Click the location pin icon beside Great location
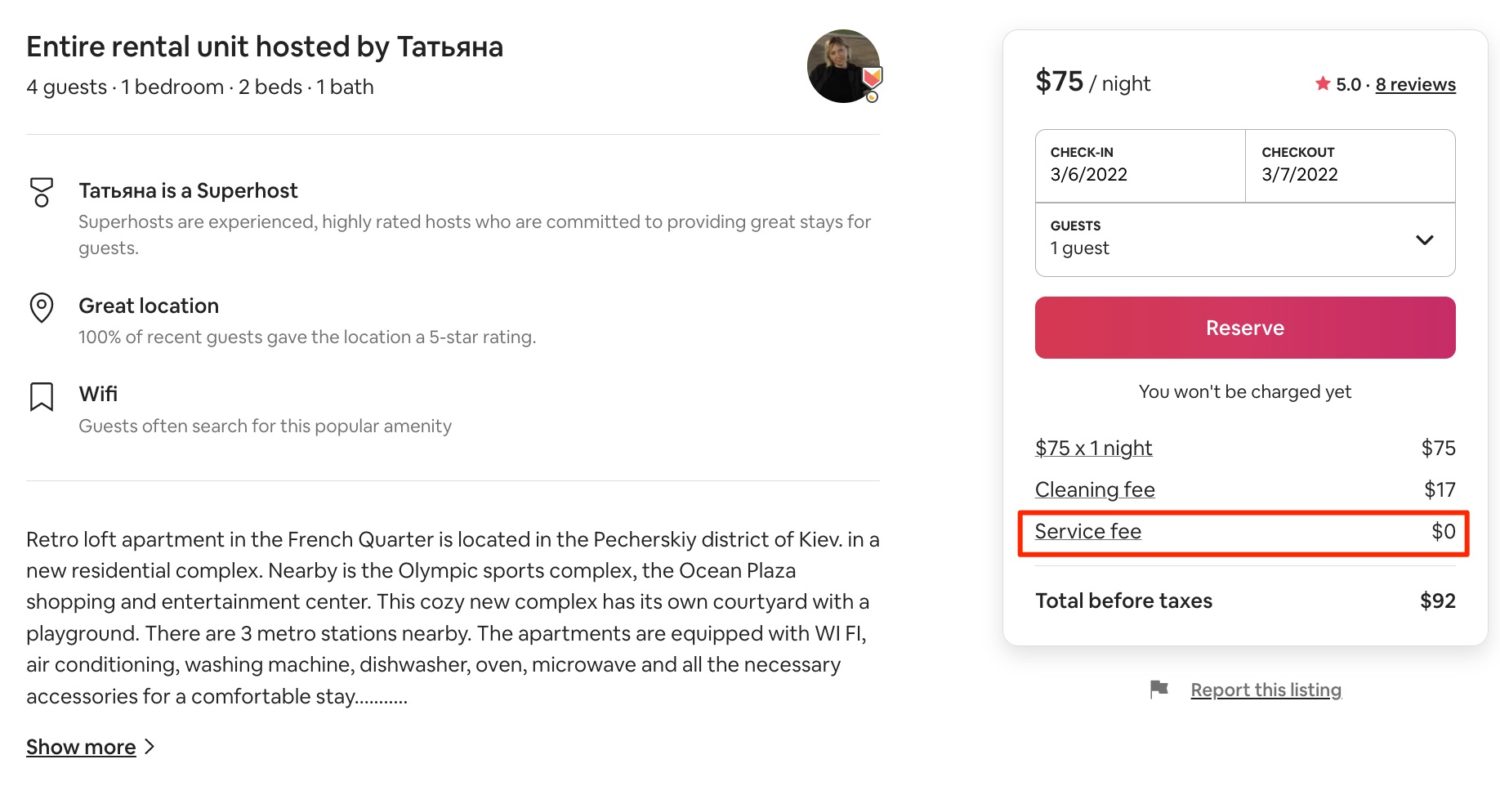This screenshot has width=1500, height=786. pyautogui.click(x=41, y=308)
